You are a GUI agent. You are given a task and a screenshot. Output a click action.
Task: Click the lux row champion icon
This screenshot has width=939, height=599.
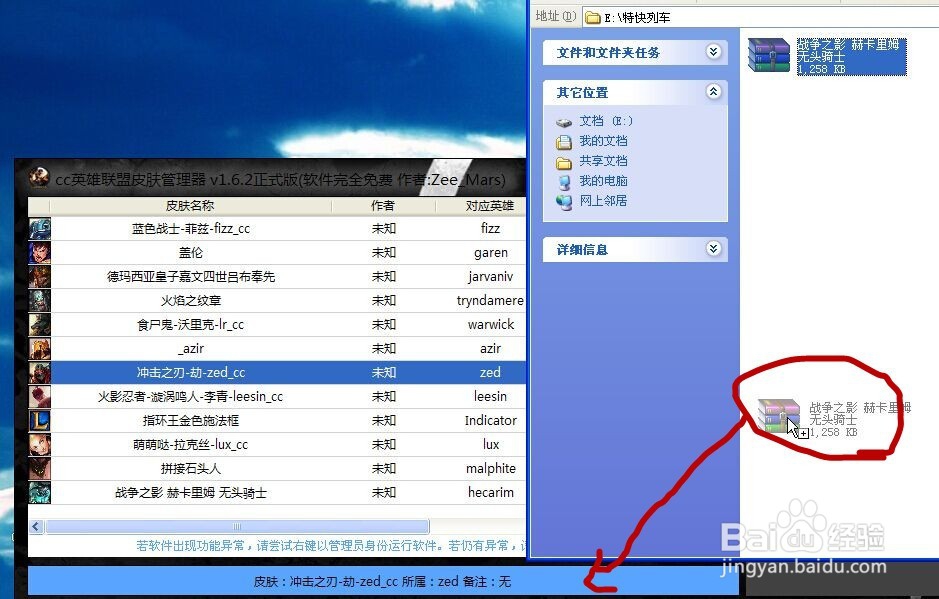[x=40, y=444]
